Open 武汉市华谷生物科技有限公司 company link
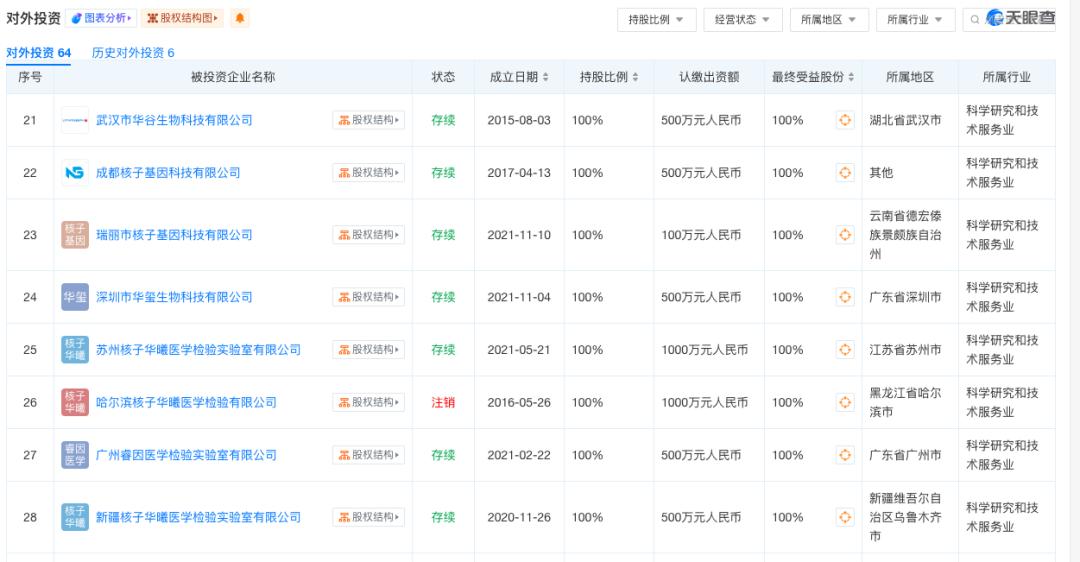 pos(174,120)
